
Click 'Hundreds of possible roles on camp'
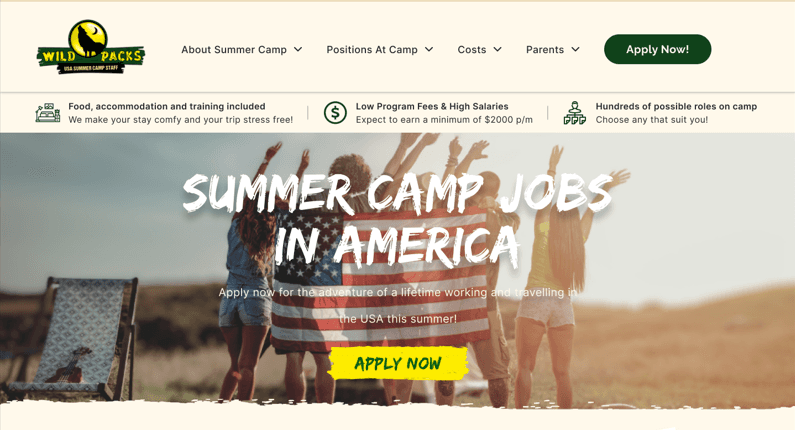pos(676,106)
